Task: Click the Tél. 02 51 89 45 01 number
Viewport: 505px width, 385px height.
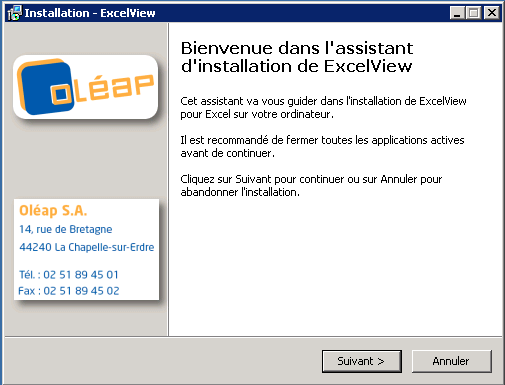Action: [x=69, y=275]
